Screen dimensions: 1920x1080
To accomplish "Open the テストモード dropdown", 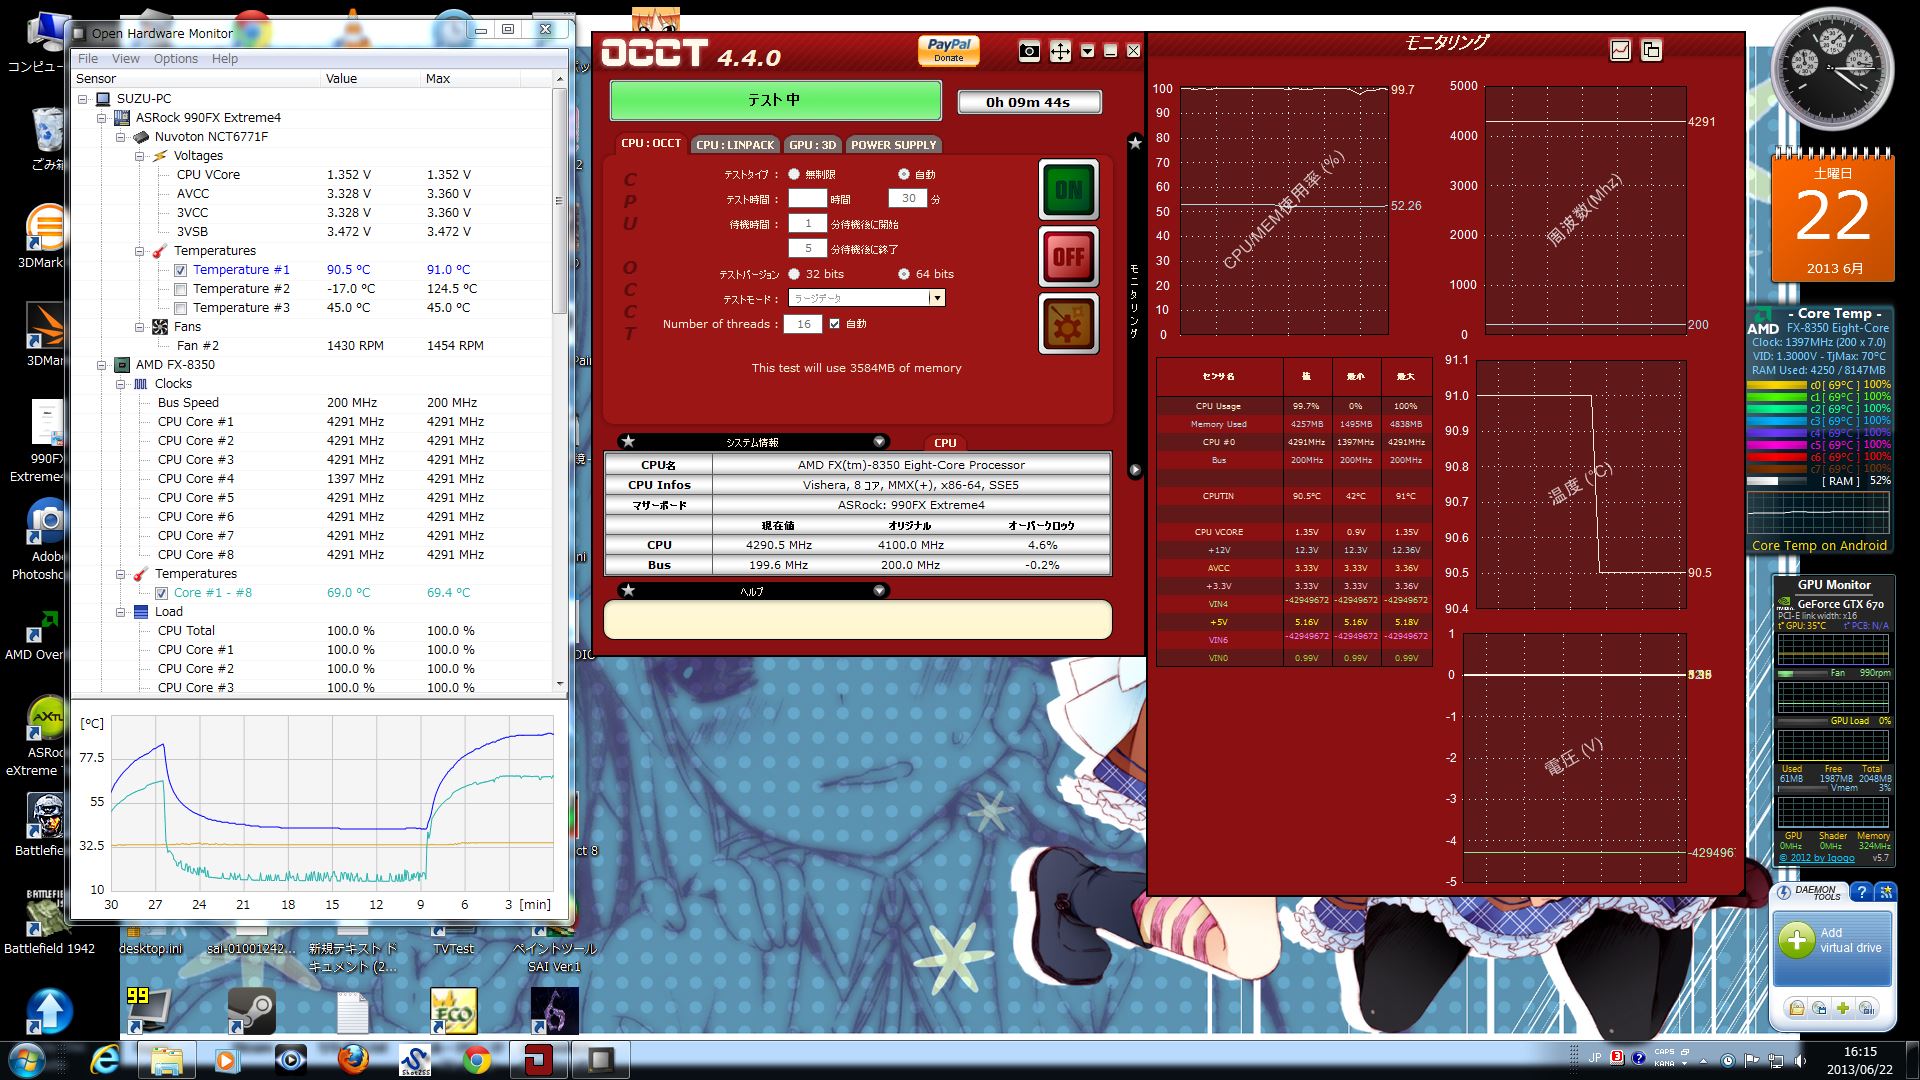I will click(936, 298).
